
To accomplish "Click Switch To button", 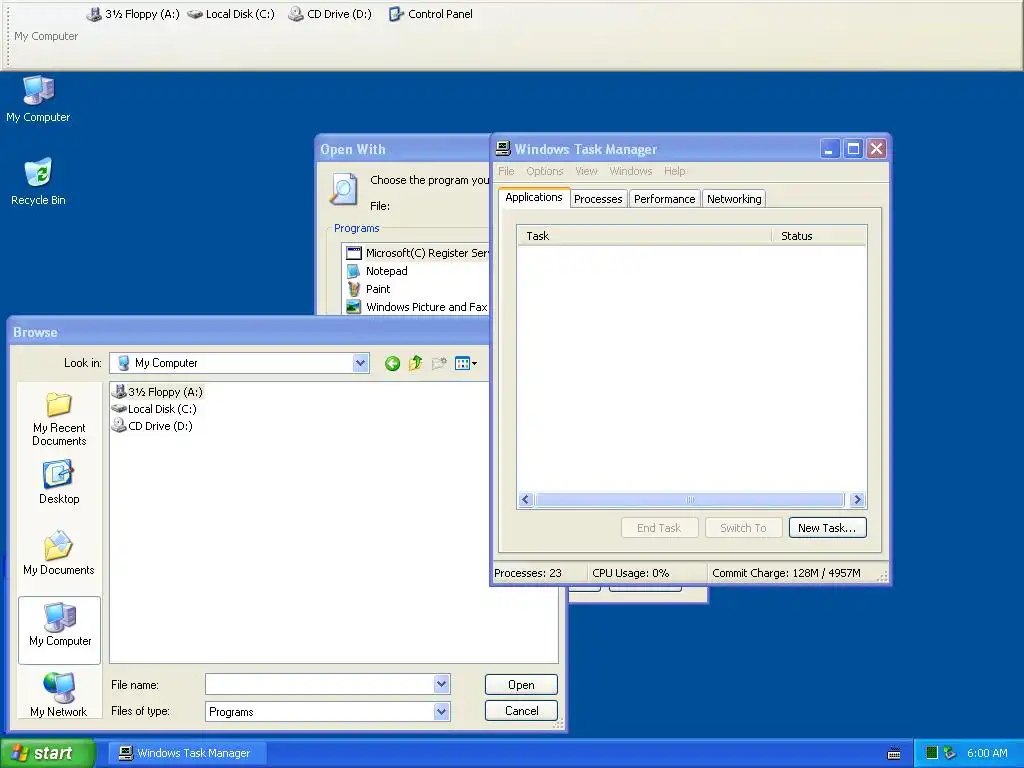I will [743, 528].
